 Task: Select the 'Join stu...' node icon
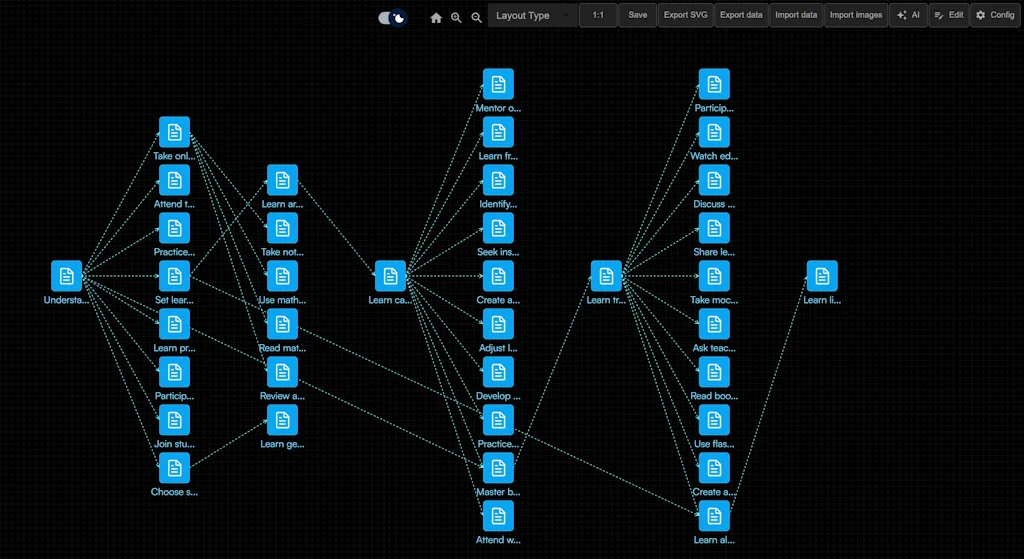click(x=174, y=420)
